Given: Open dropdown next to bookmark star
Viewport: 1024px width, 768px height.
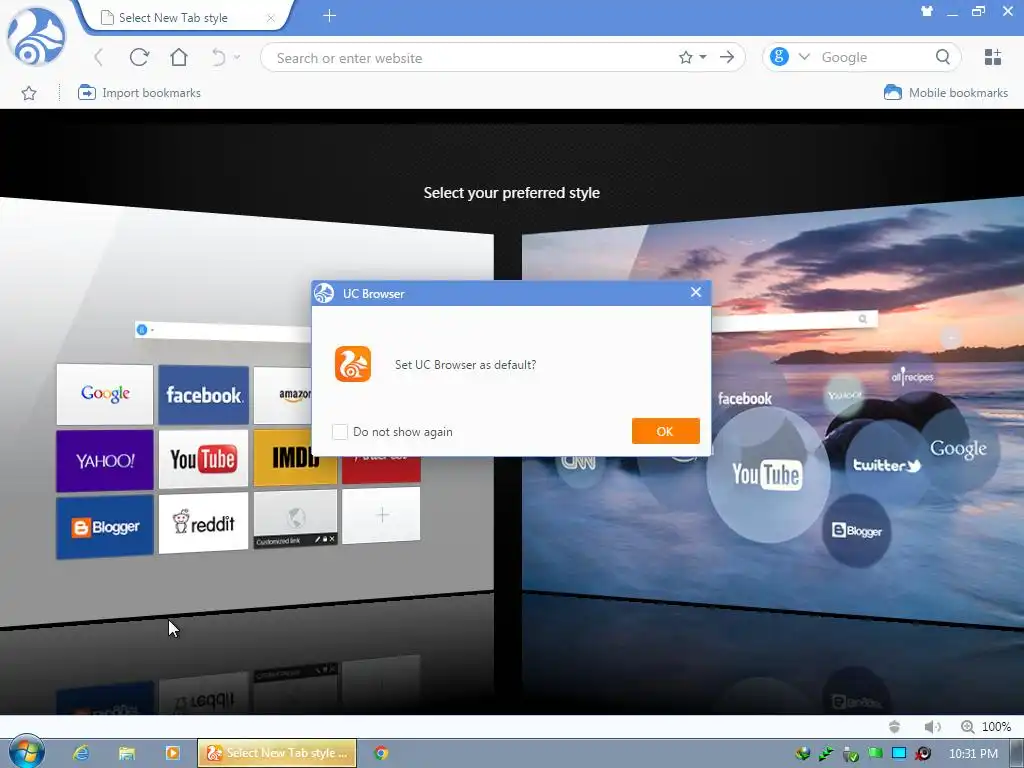Looking at the screenshot, I should point(703,57).
